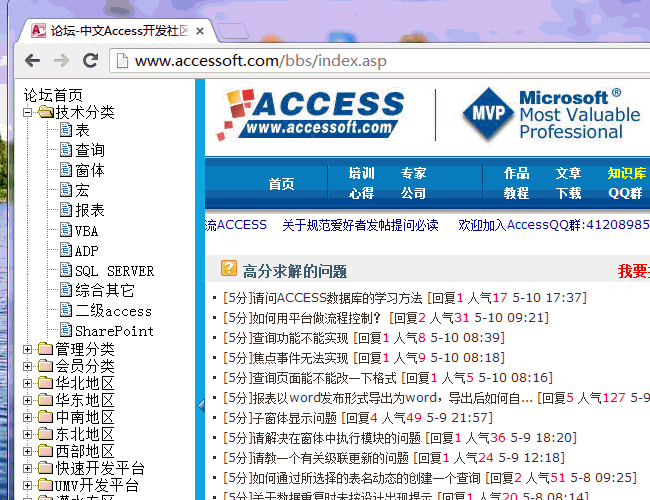This screenshot has height=500, width=650.
Task: Click the document icon beside SQL SERVER
Action: (x=66, y=270)
